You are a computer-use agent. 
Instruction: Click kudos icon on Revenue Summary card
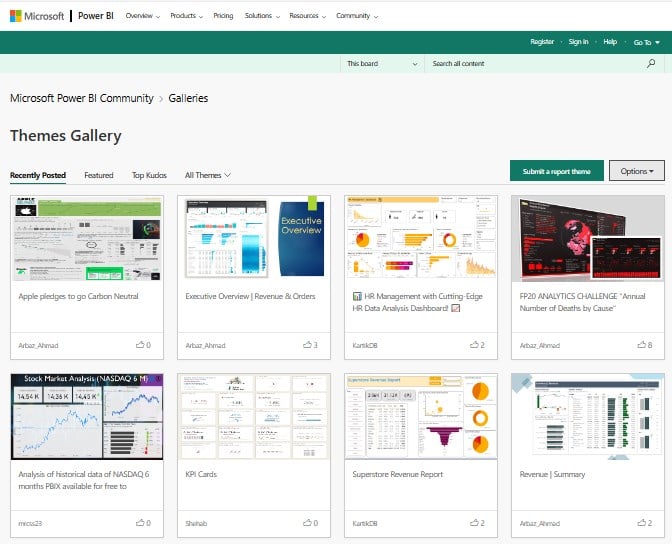[x=641, y=523]
